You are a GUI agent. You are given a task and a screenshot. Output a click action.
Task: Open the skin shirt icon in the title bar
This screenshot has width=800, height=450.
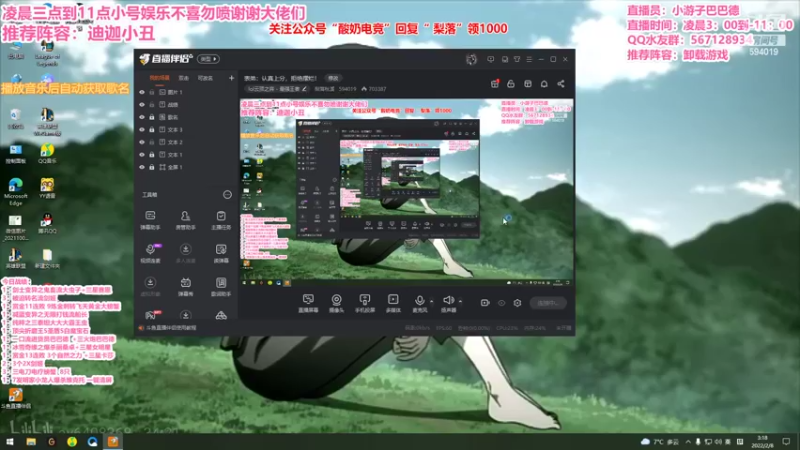[517, 59]
